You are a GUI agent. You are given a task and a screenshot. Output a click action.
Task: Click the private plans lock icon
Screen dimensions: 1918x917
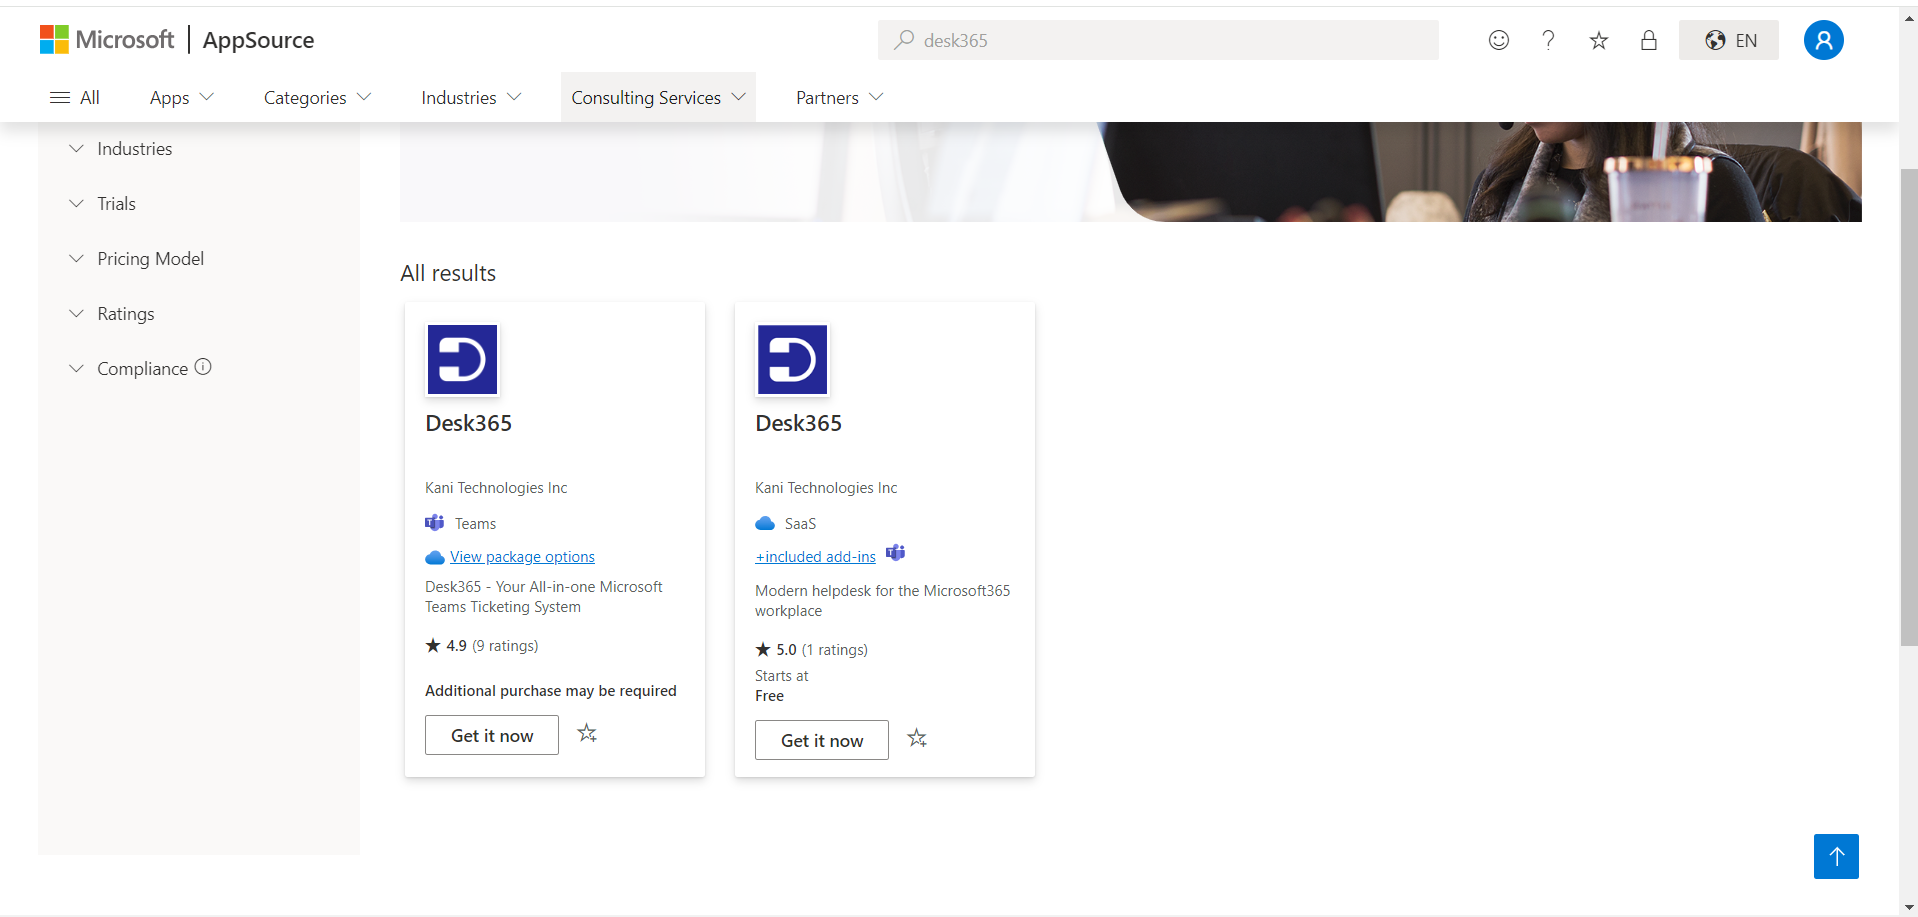pyautogui.click(x=1648, y=40)
